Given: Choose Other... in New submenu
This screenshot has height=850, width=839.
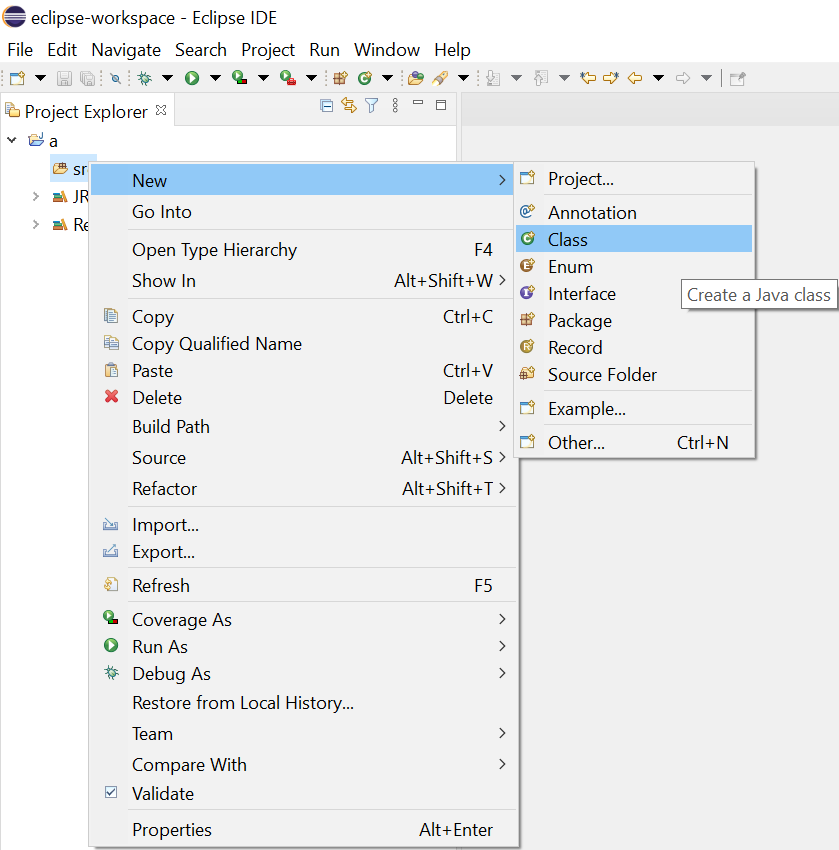Looking at the screenshot, I should click(634, 442).
